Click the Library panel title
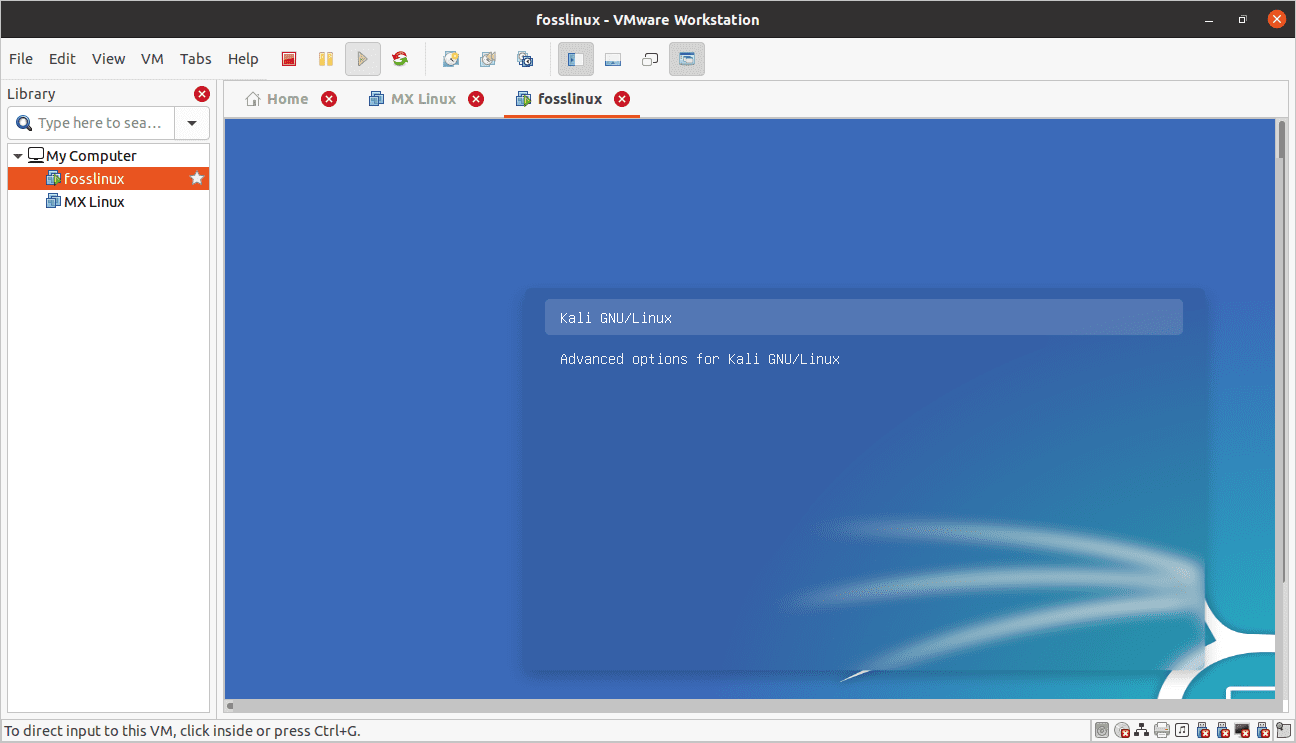Screen dimensions: 1296x743 [x=31, y=94]
